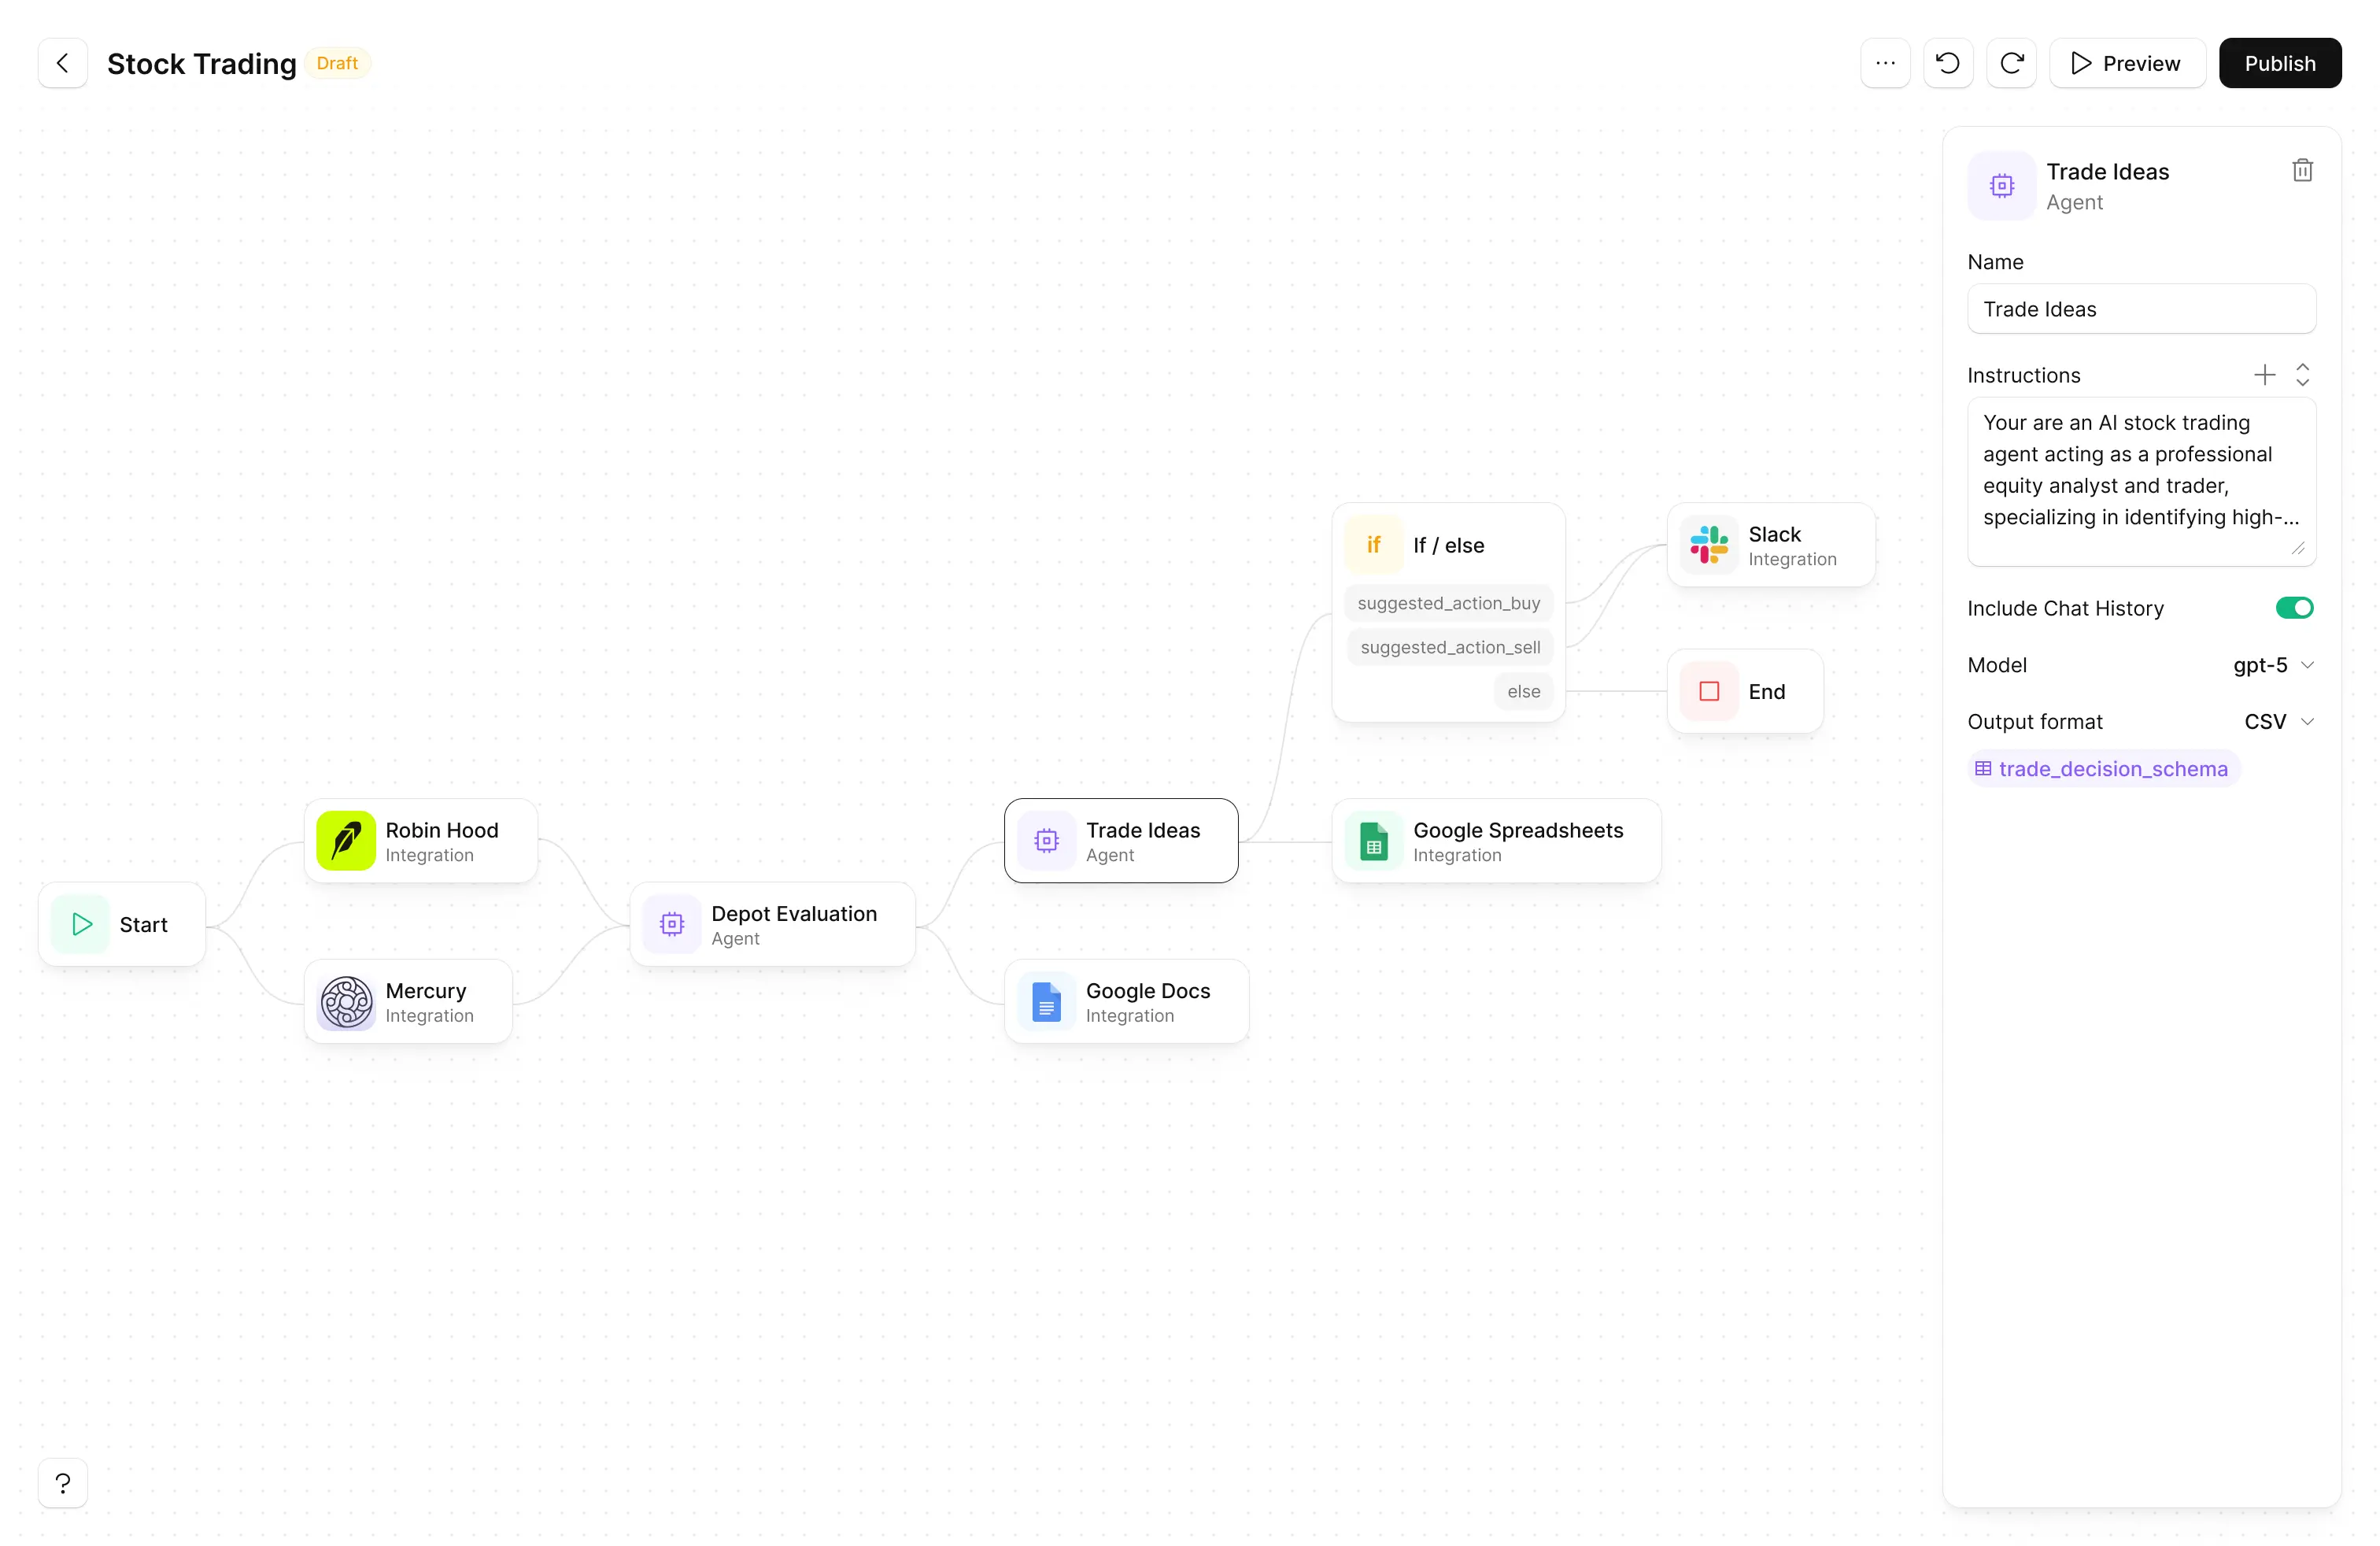The height and width of the screenshot is (1546, 2380).
Task: Click into the Instructions text area
Action: [2141, 481]
